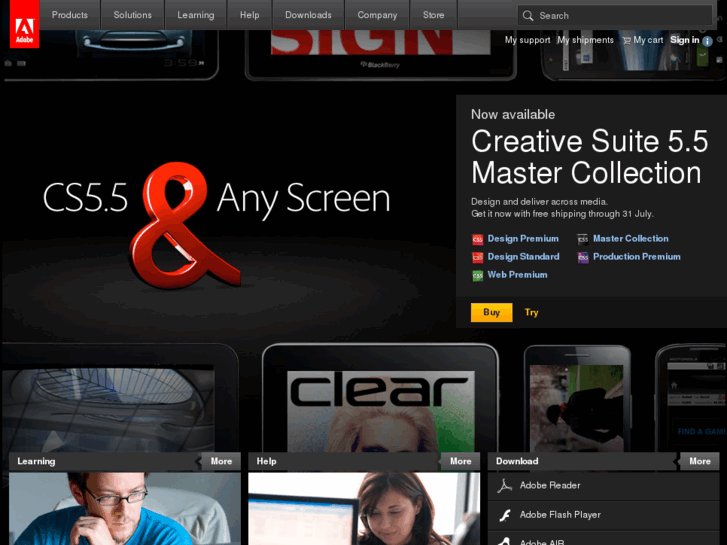Click the Sign in link
The image size is (727, 545).
(685, 40)
